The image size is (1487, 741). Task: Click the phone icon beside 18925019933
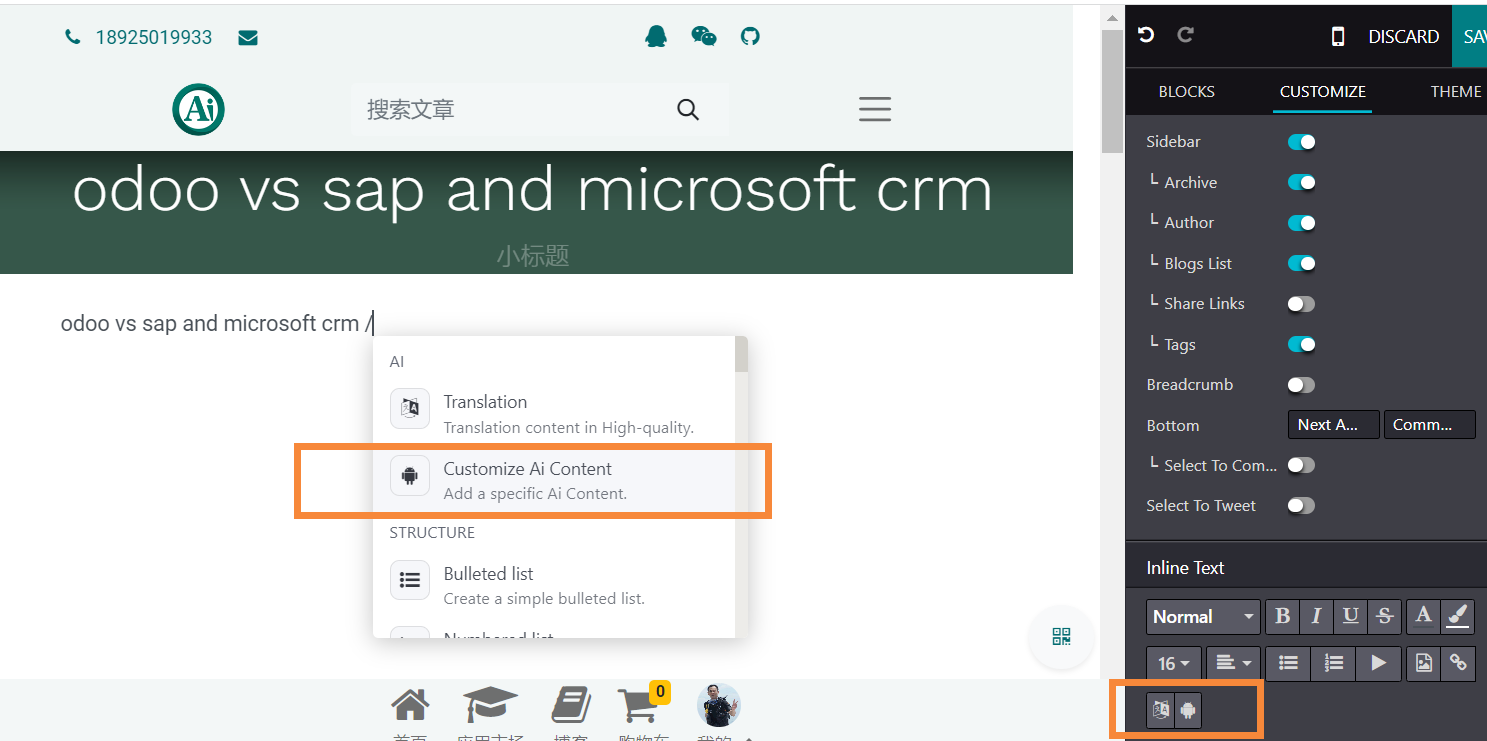(x=72, y=37)
